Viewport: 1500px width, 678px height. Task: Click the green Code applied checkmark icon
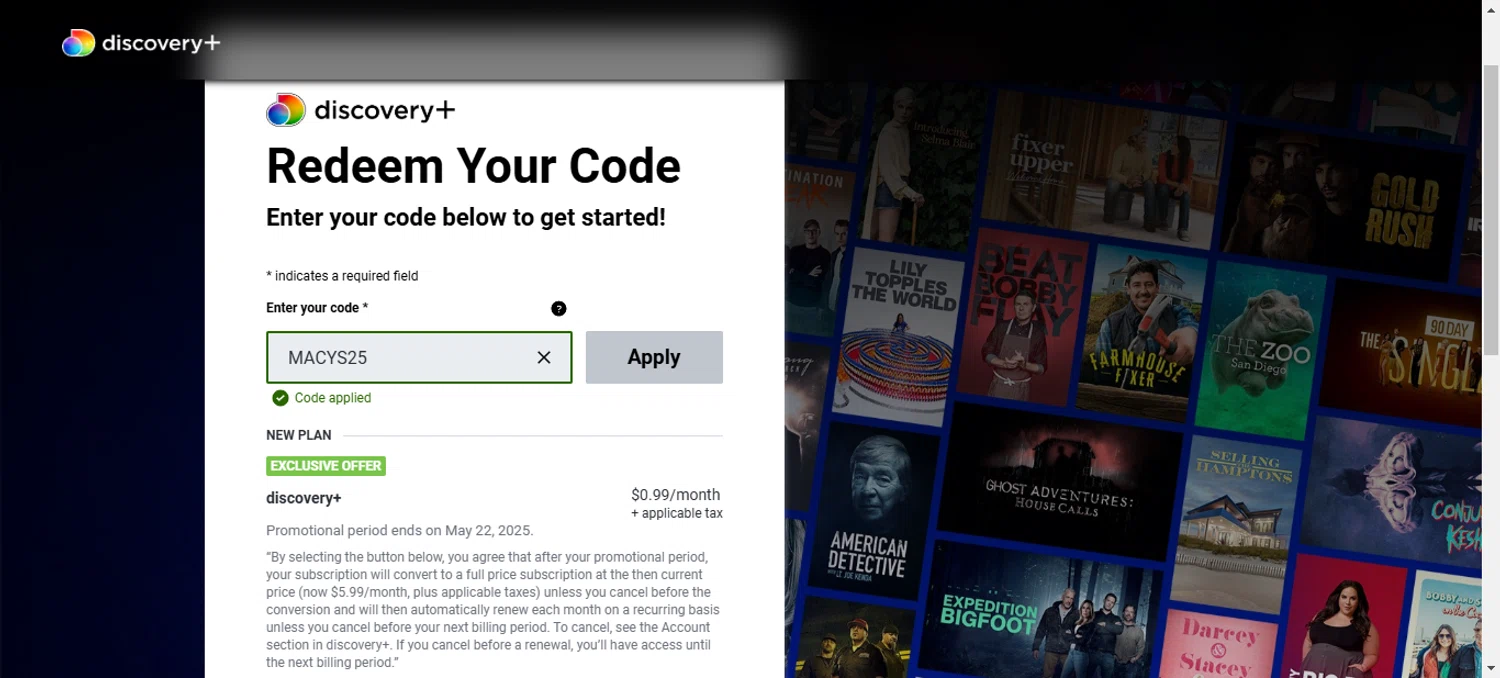[x=280, y=398]
